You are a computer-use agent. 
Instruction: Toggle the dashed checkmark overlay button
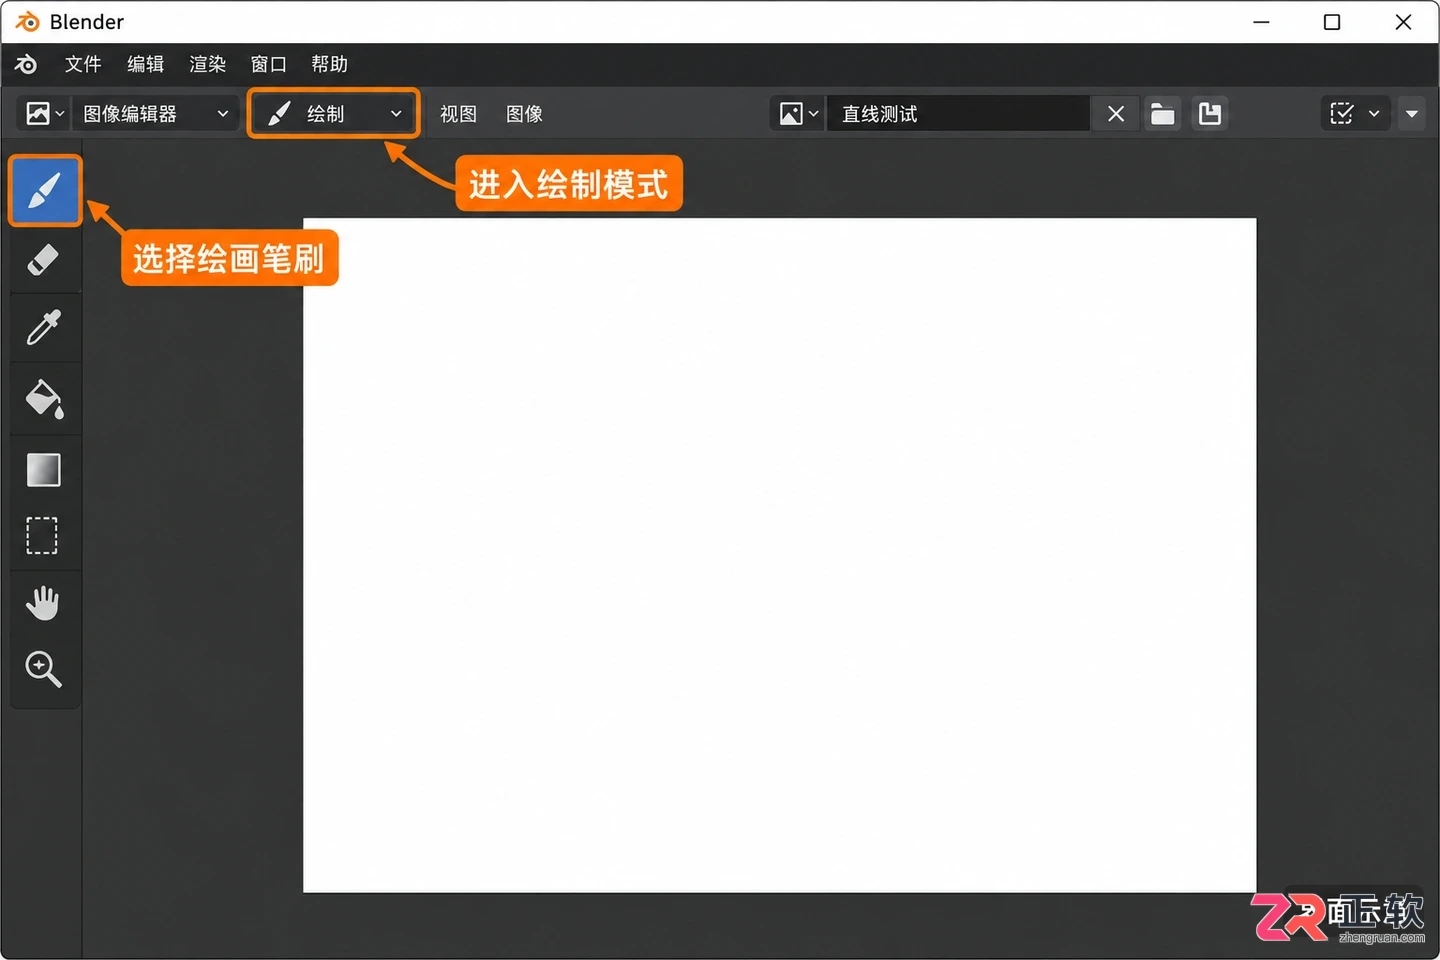[x=1342, y=114]
